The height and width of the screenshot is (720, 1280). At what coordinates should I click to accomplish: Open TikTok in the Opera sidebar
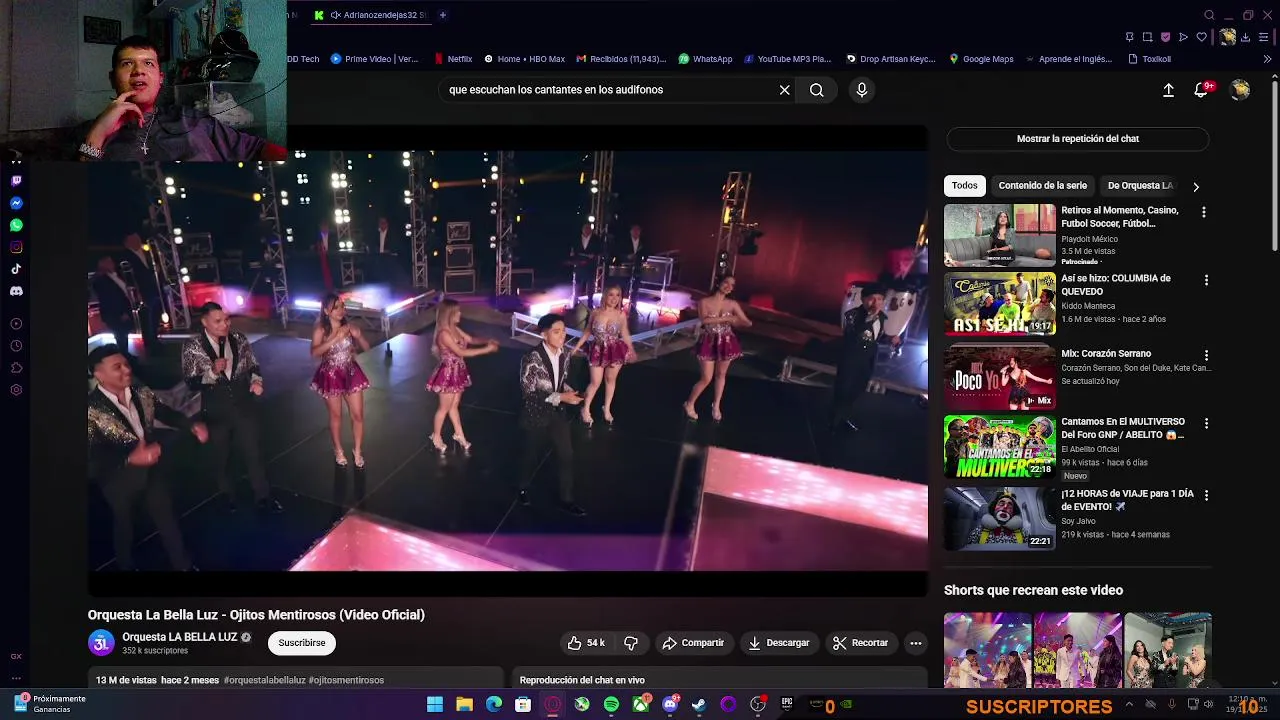tap(16, 269)
